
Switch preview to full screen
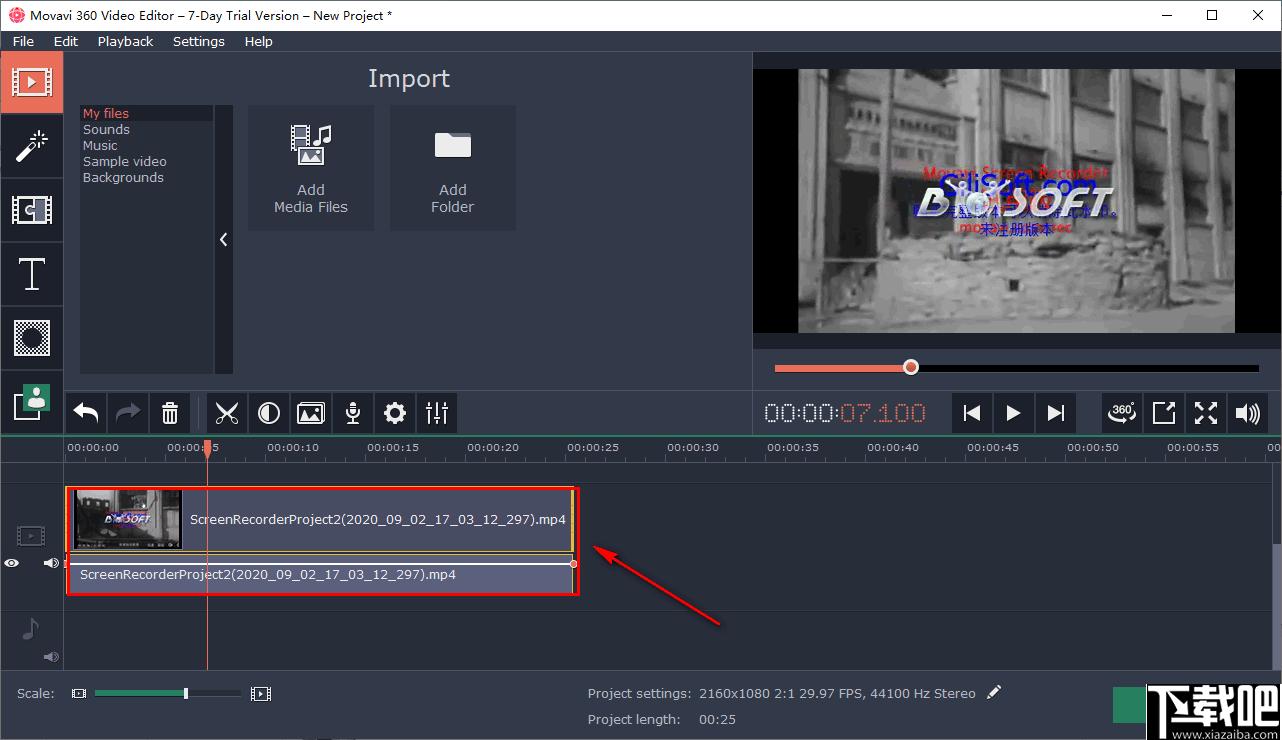1206,413
